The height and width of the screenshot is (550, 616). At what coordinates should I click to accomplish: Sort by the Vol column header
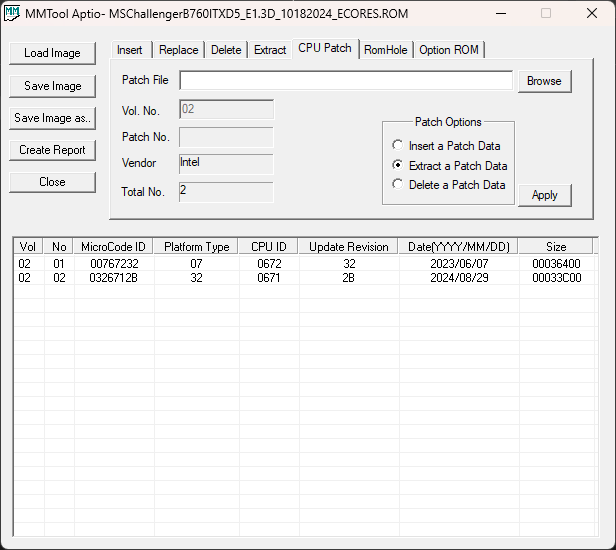tap(28, 247)
